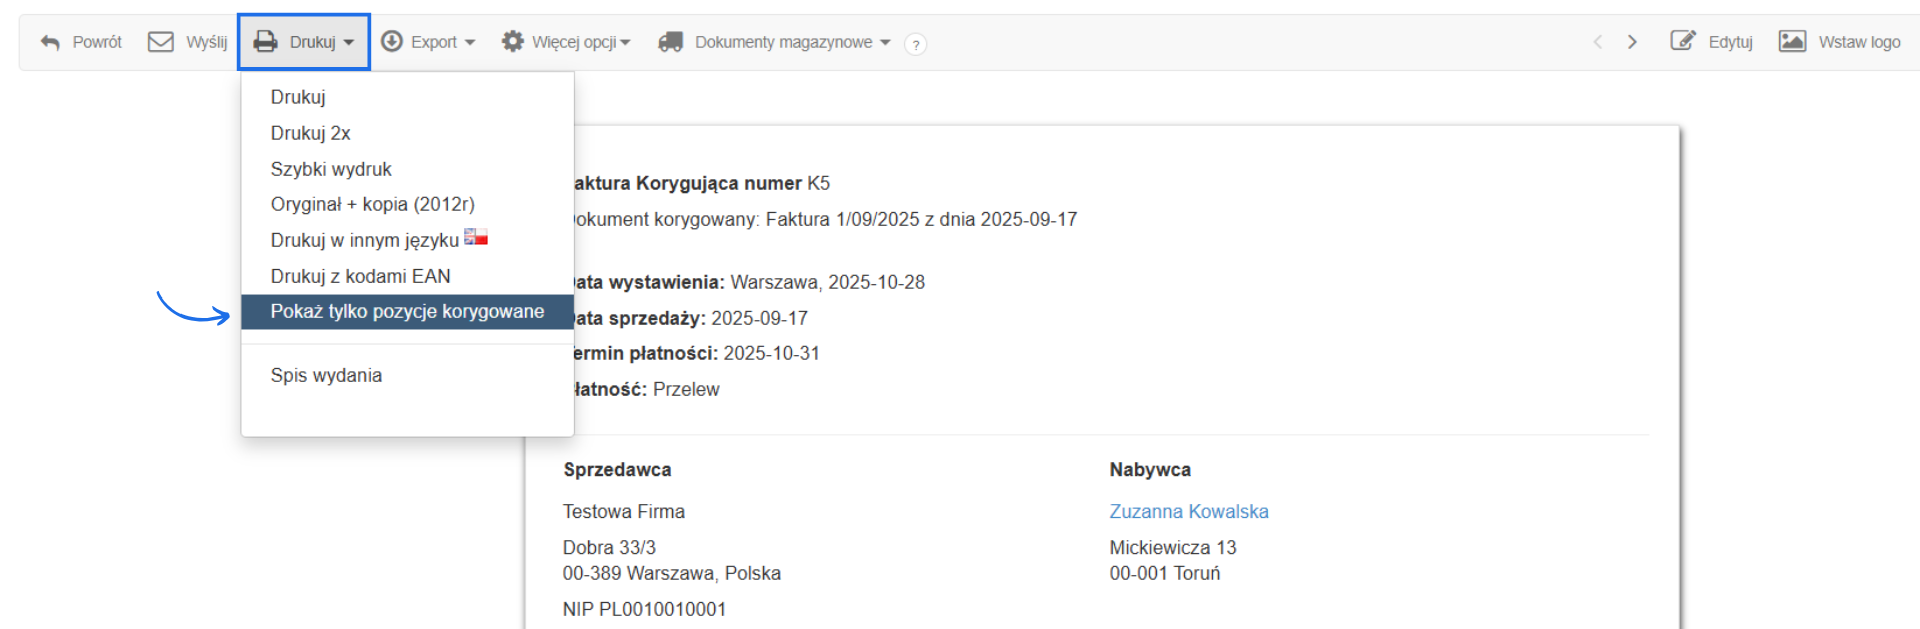
Task: Click the Wstaw logo image icon
Action: [1792, 41]
